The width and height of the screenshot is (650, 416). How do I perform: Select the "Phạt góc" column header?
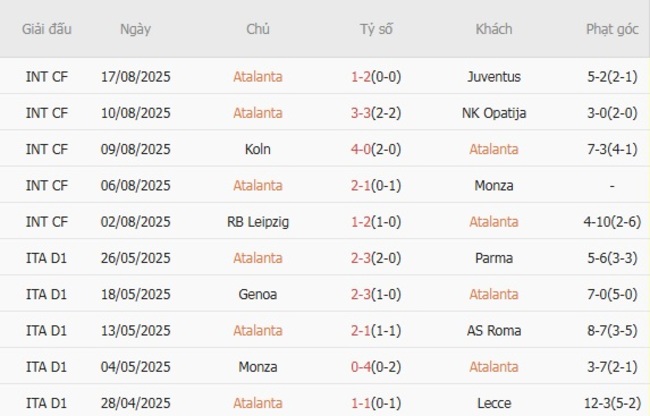click(612, 29)
